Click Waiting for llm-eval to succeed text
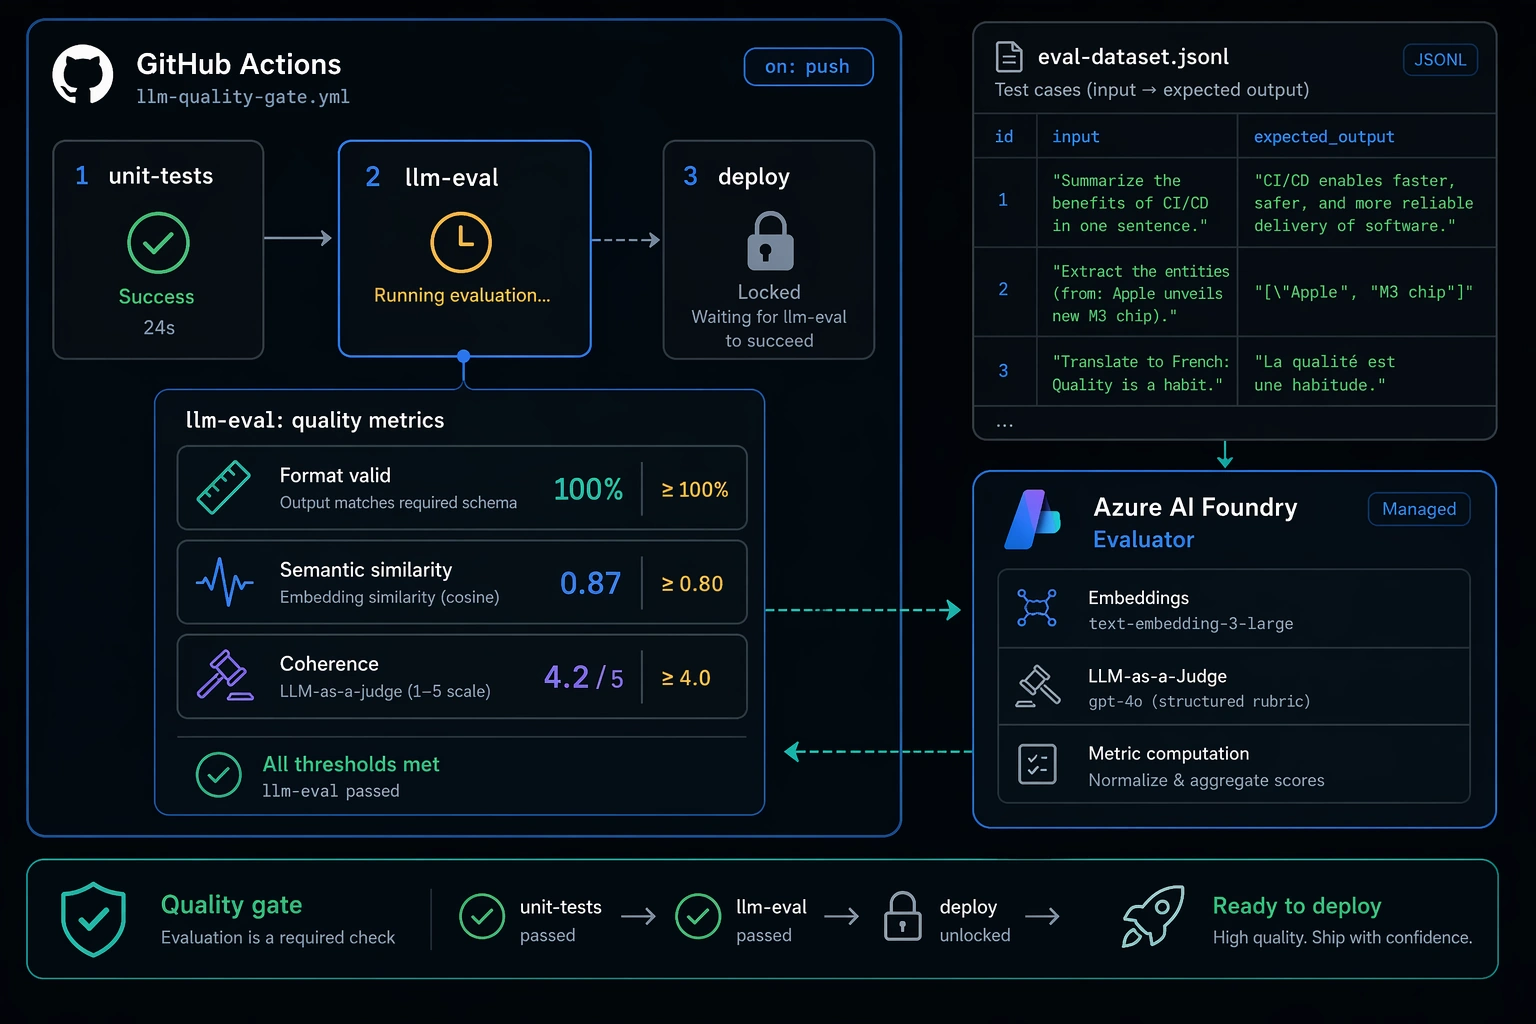Viewport: 1536px width, 1024px height. [769, 329]
